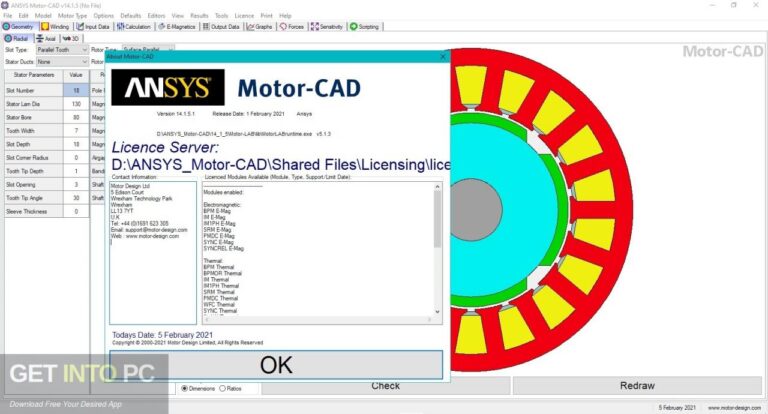Click the Value column header
This screenshot has height=414, width=768.
(x=76, y=75)
